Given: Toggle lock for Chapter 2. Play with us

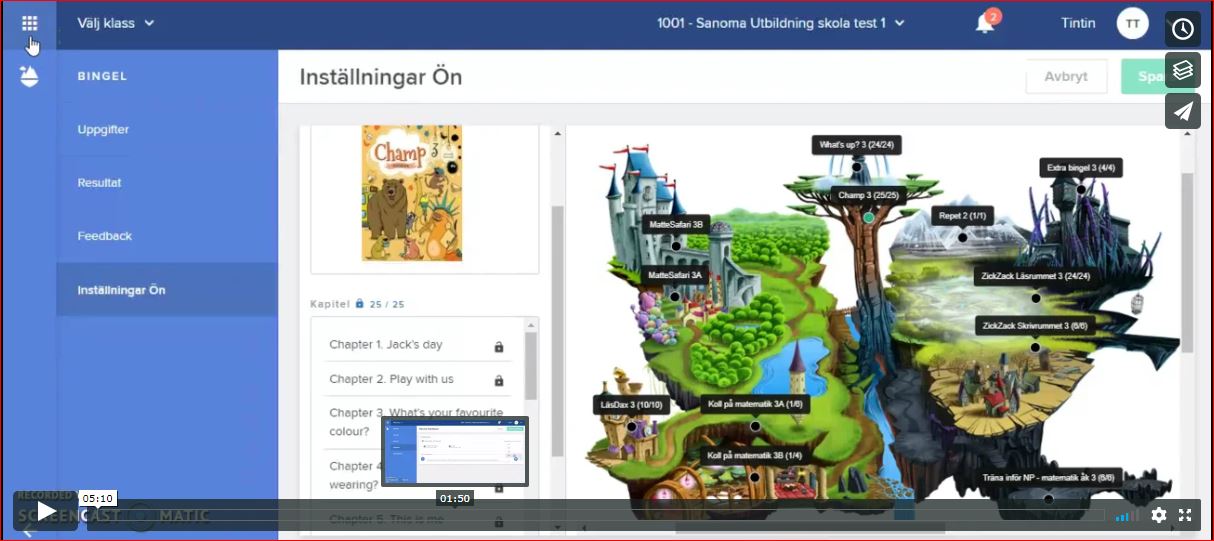Looking at the screenshot, I should 498,381.
